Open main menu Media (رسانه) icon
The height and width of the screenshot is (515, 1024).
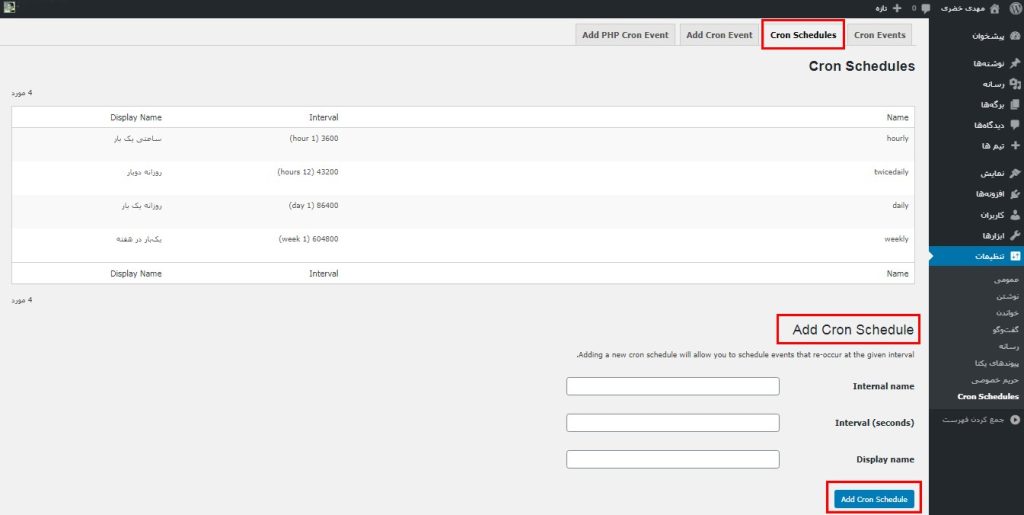coord(1014,84)
